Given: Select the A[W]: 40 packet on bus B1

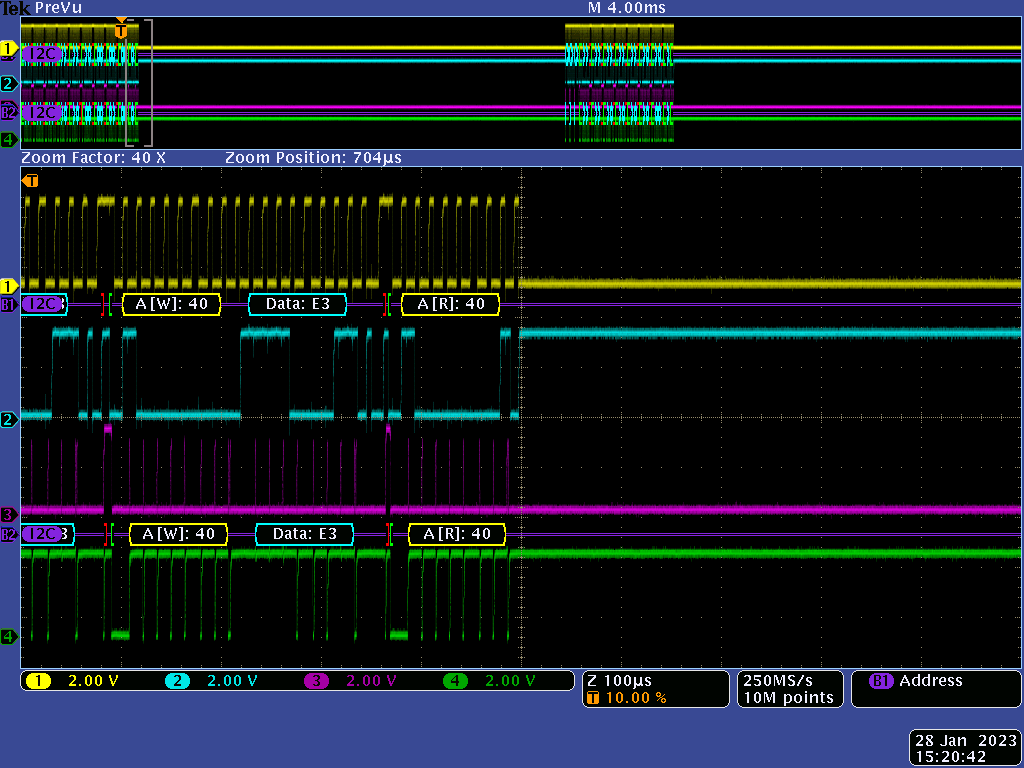Looking at the screenshot, I should point(172,304).
